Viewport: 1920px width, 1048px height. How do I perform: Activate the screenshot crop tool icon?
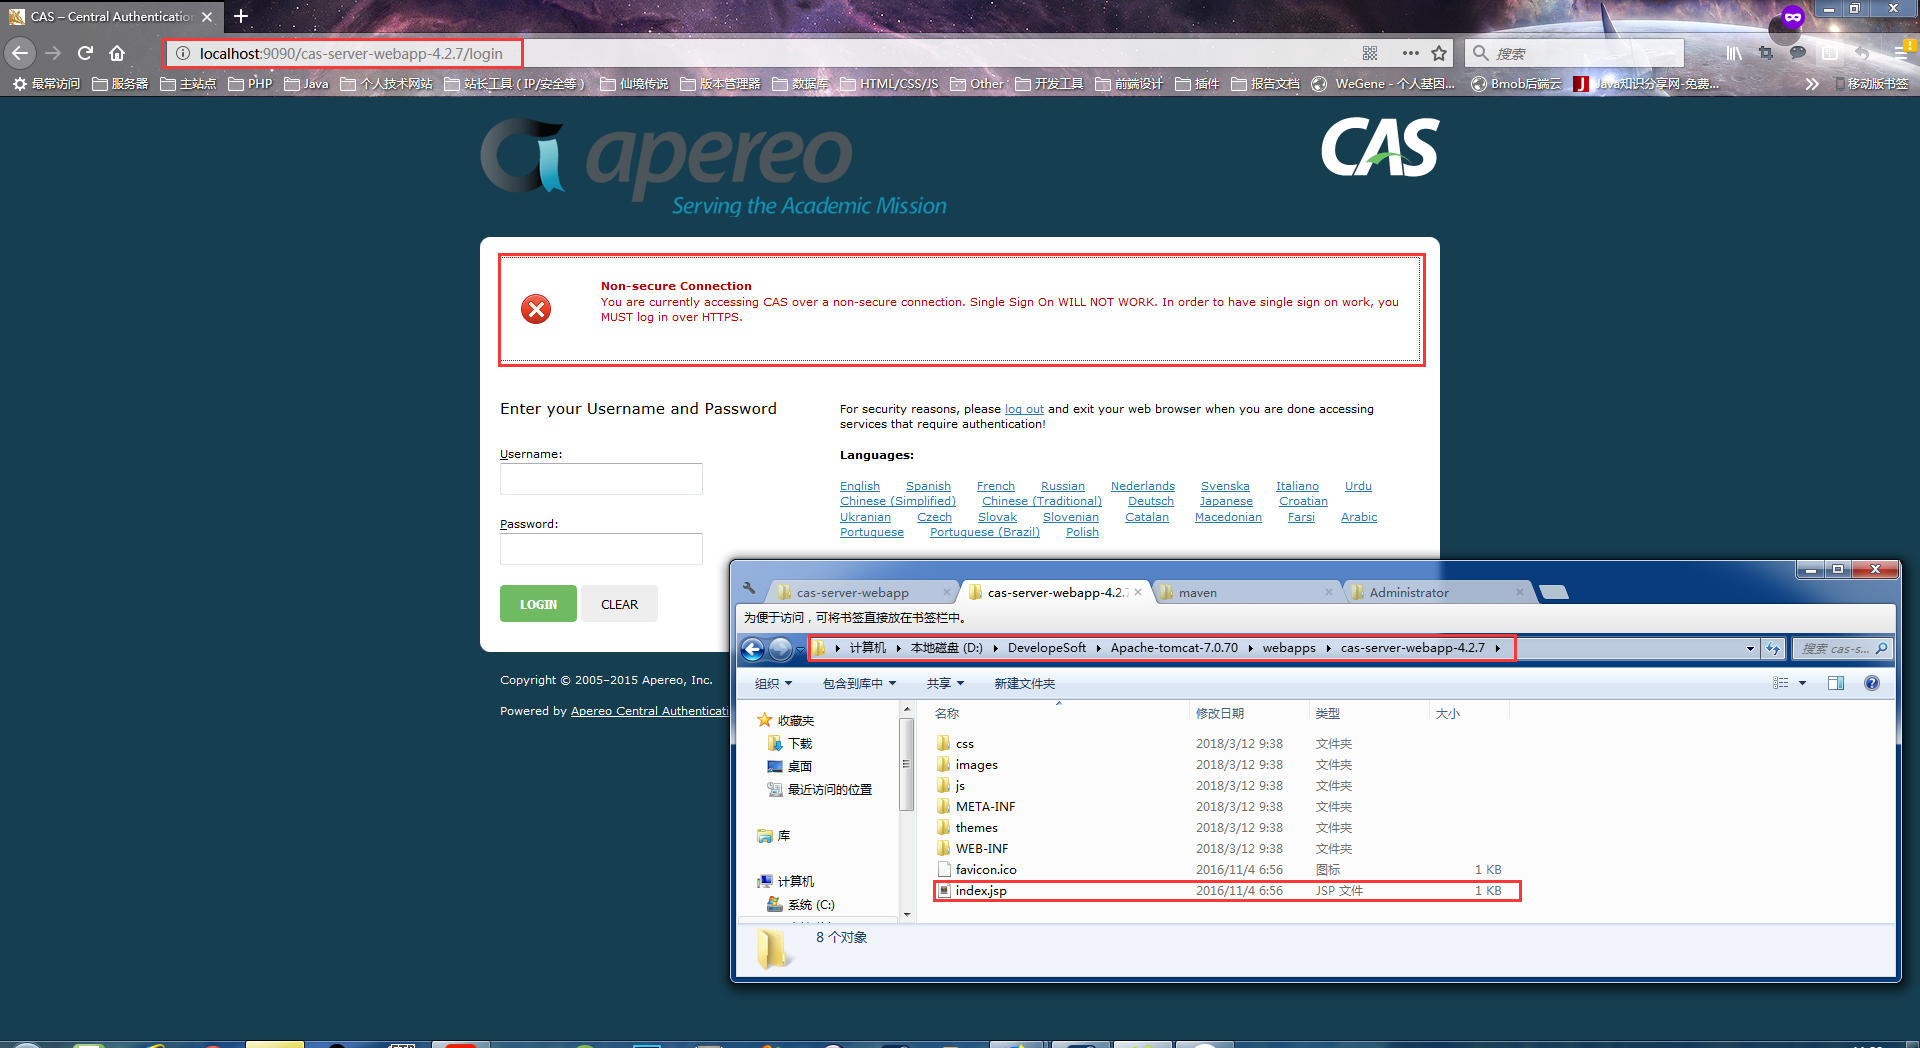click(x=1766, y=53)
